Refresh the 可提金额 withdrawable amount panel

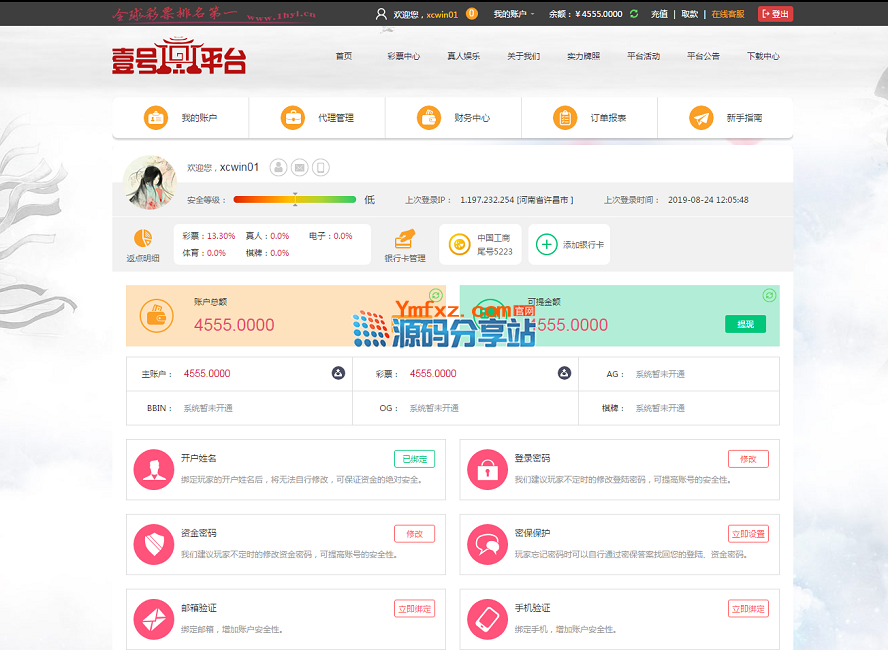point(768,295)
